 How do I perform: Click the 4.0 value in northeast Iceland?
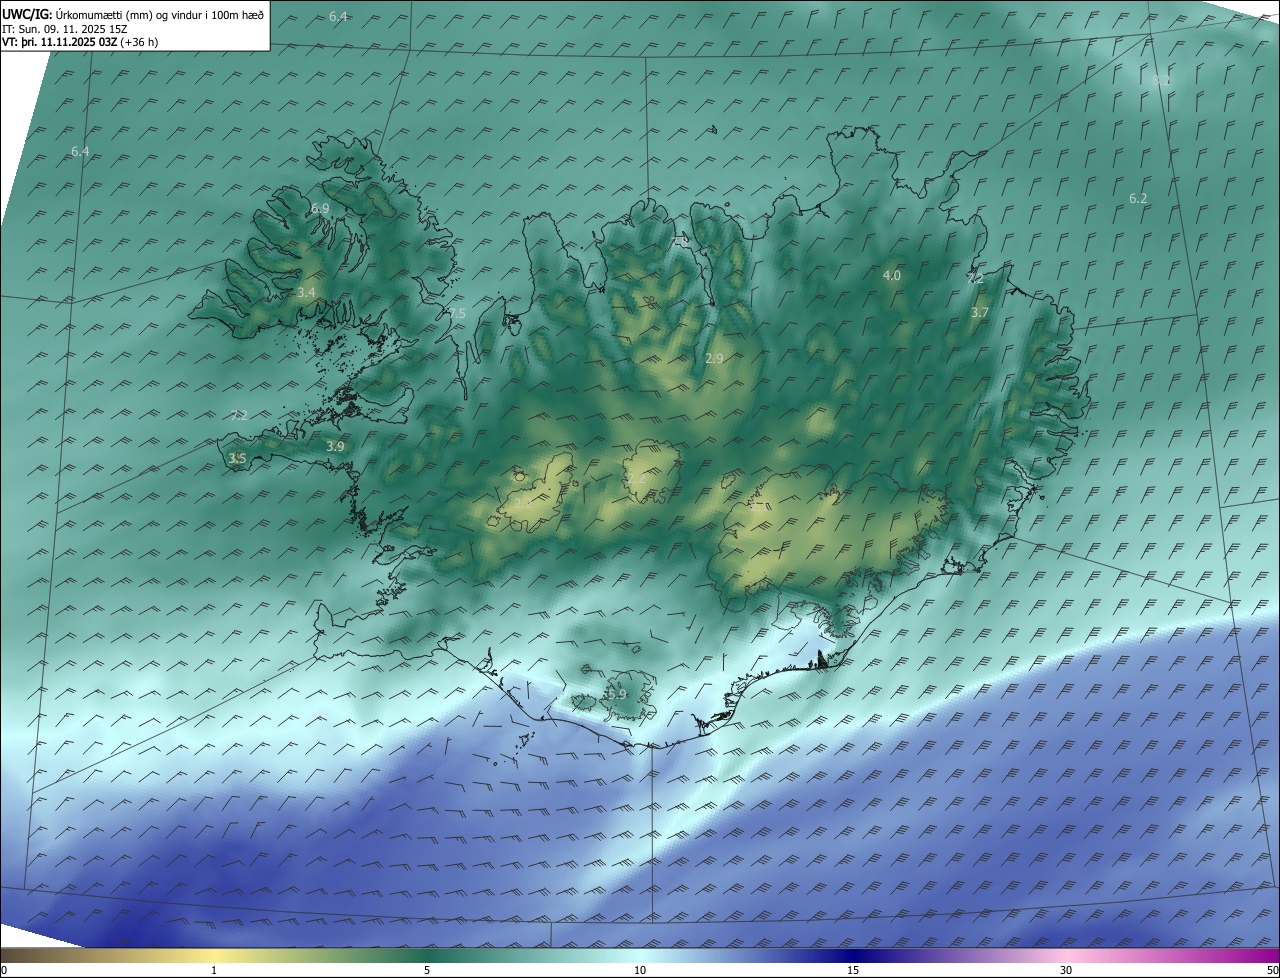(891, 275)
